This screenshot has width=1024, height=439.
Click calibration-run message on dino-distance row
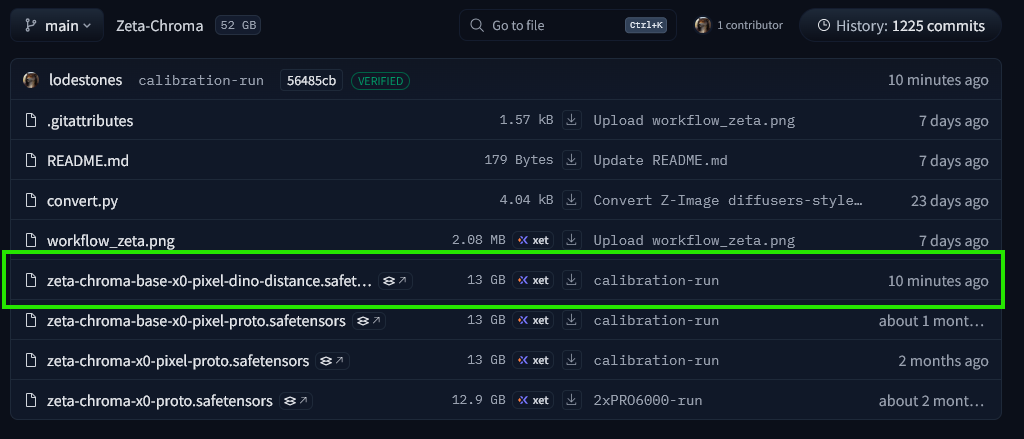pyautogui.click(x=656, y=281)
